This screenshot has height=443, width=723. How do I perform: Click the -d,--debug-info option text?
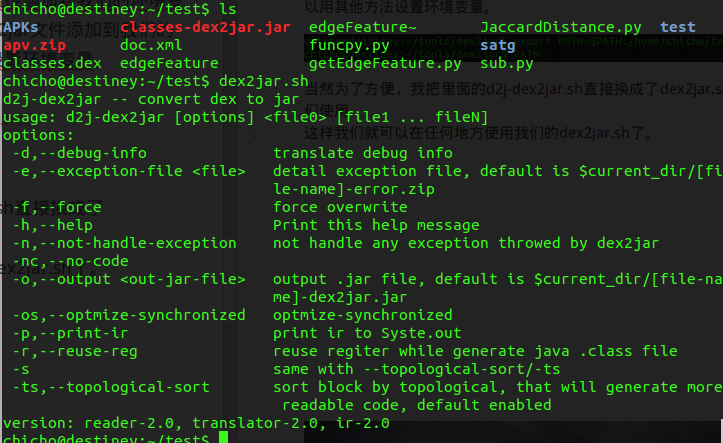80,153
